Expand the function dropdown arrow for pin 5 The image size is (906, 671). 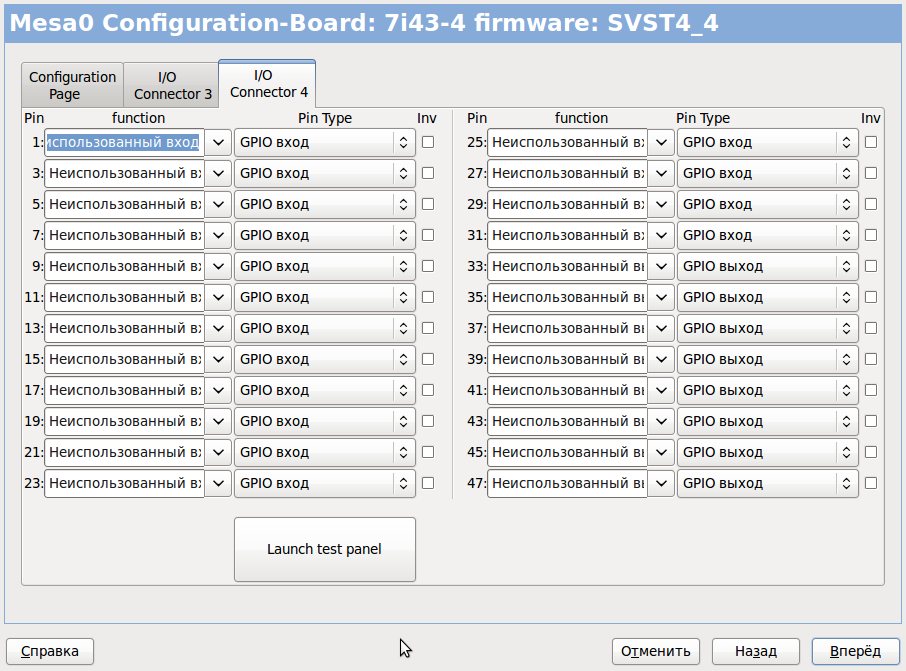[x=218, y=205]
